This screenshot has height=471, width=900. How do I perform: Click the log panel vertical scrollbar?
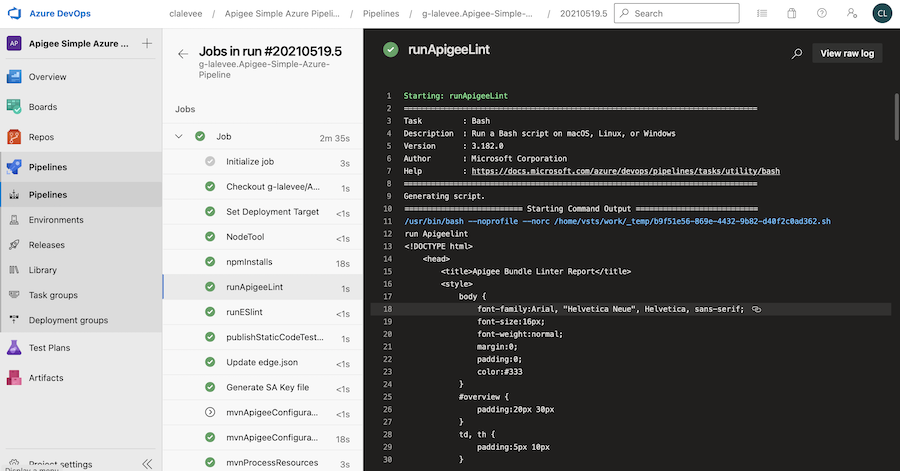[897, 117]
